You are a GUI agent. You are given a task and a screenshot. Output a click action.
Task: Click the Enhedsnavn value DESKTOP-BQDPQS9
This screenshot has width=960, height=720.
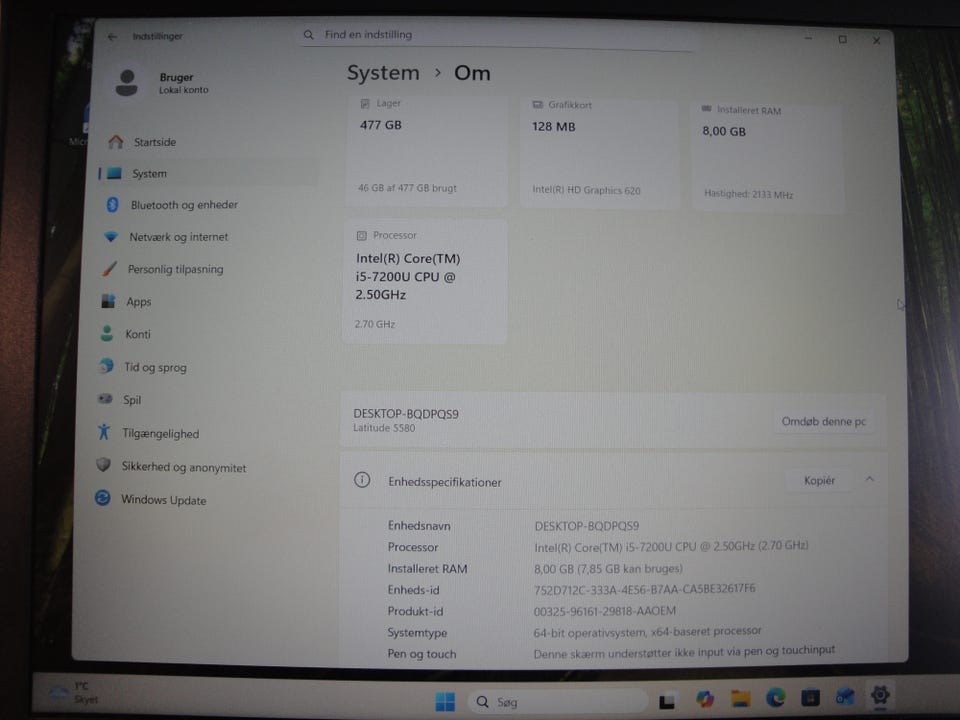[587, 526]
